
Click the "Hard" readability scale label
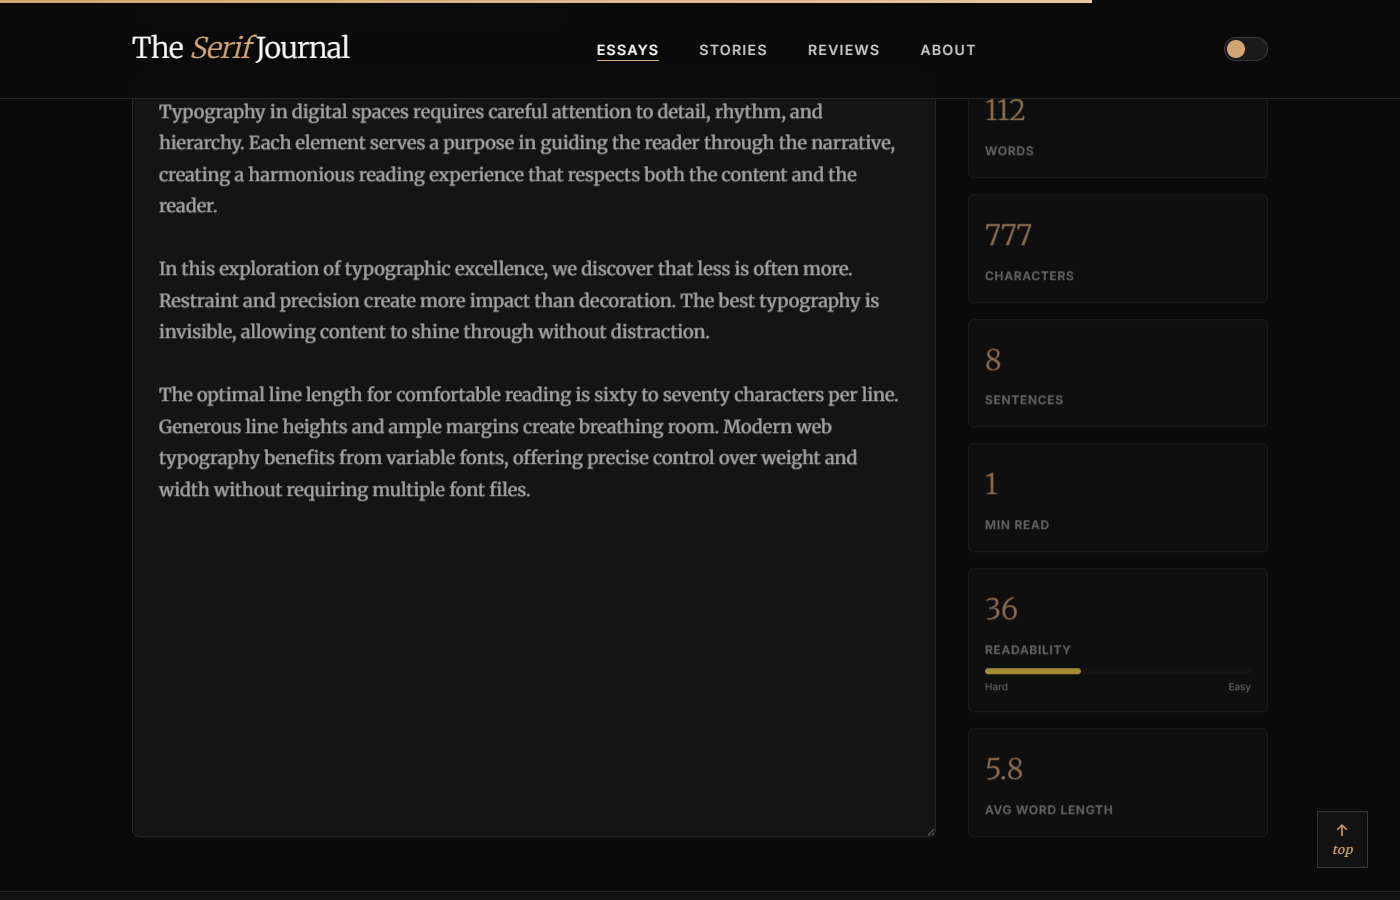(996, 687)
